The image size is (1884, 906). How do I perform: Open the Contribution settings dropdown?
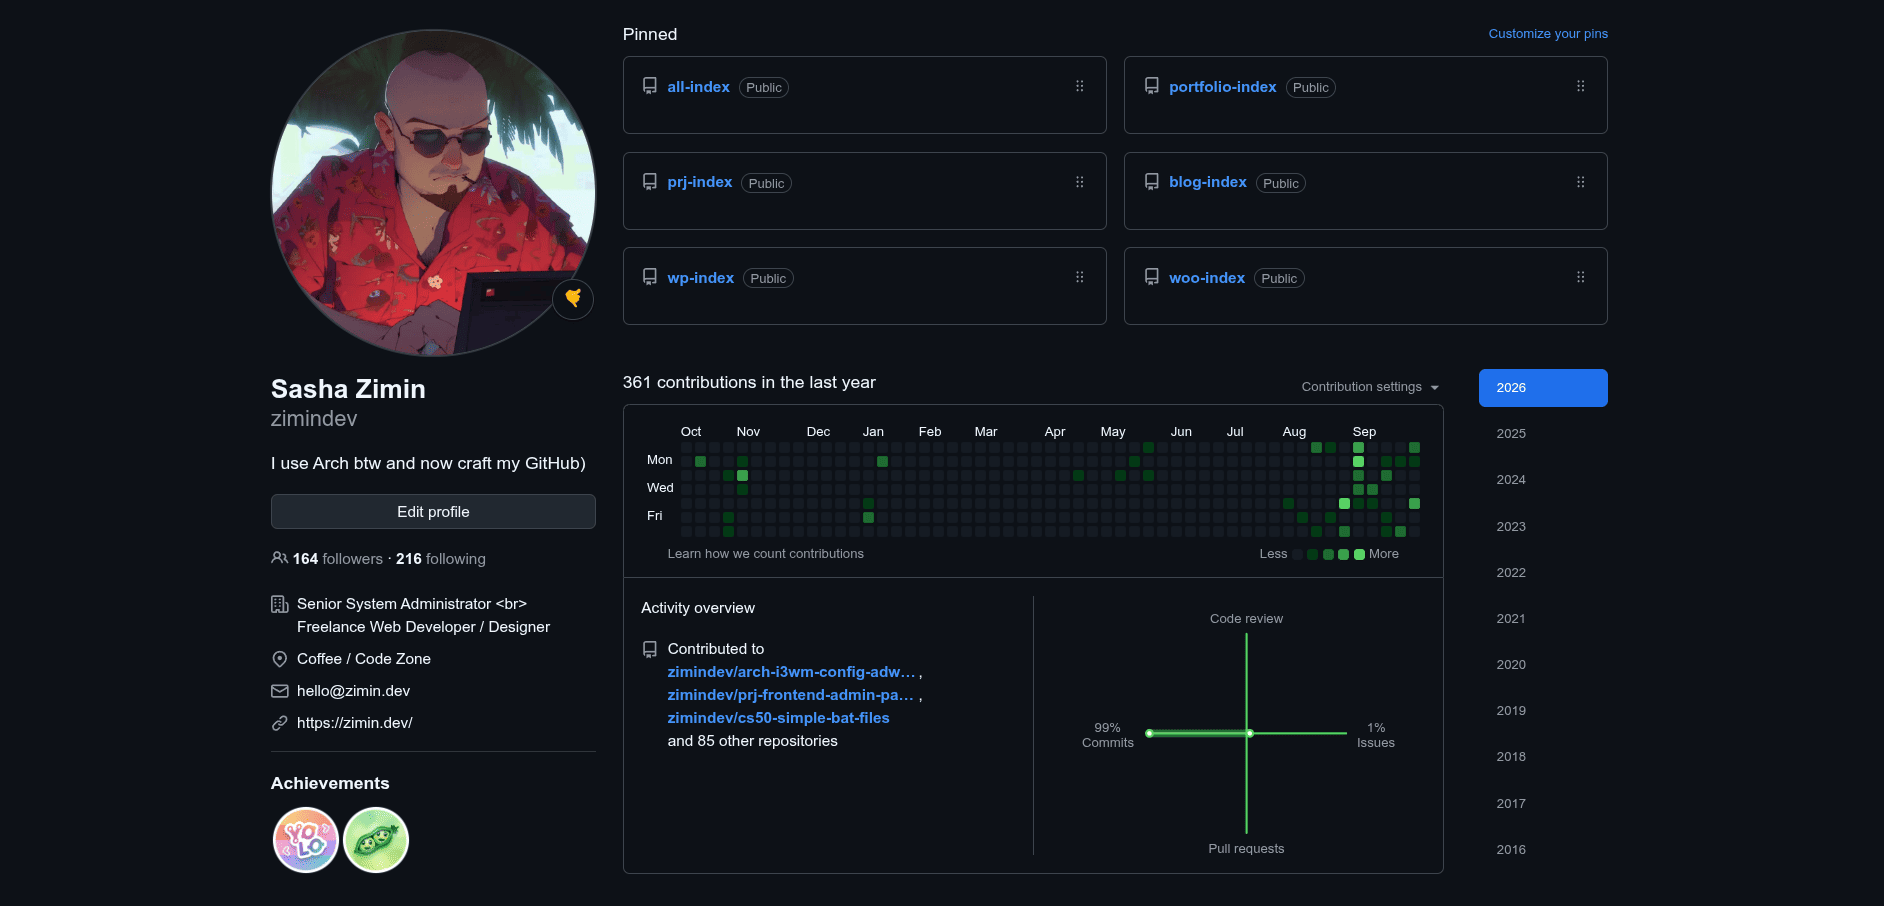pyautogui.click(x=1370, y=387)
